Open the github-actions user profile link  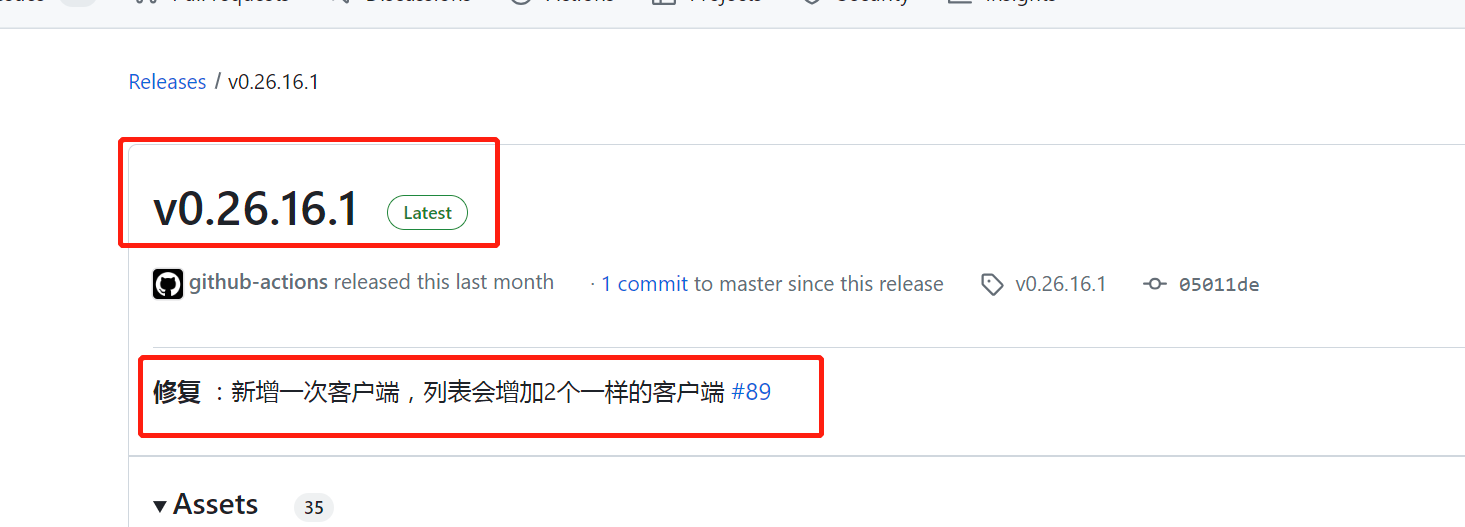click(258, 282)
